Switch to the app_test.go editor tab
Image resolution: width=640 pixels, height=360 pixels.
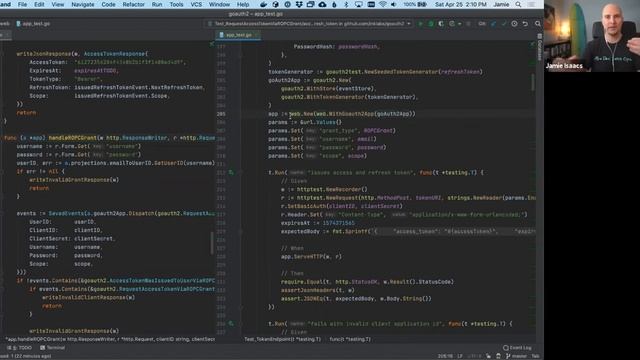(239, 35)
